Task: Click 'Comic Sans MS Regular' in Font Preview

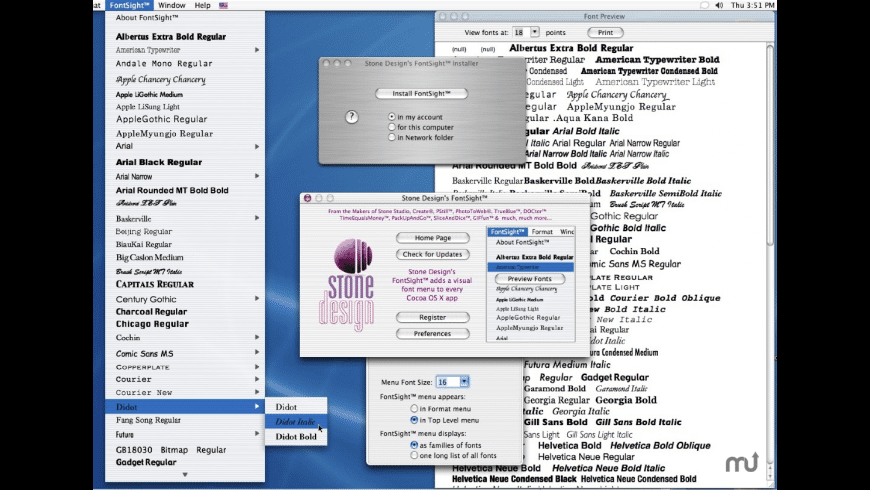Action: (635, 264)
